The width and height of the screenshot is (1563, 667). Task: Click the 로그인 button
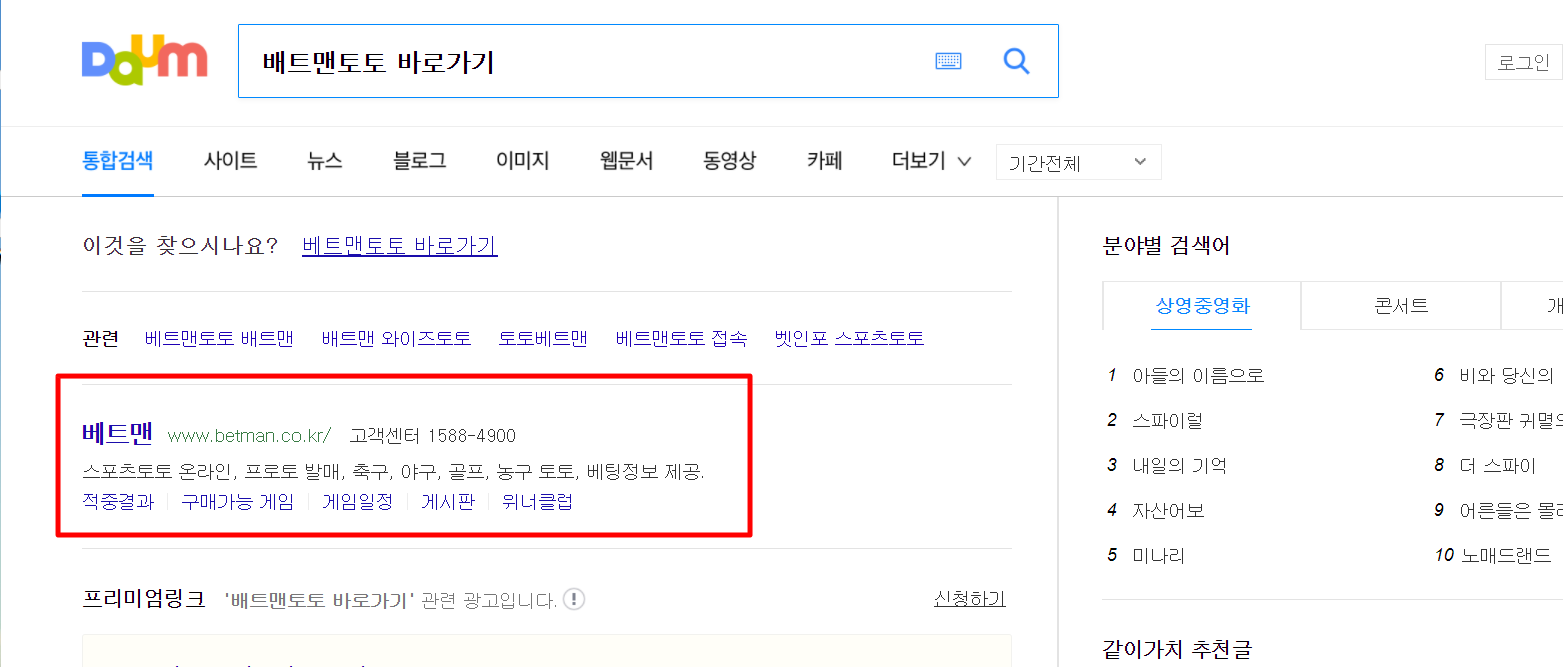(1524, 62)
